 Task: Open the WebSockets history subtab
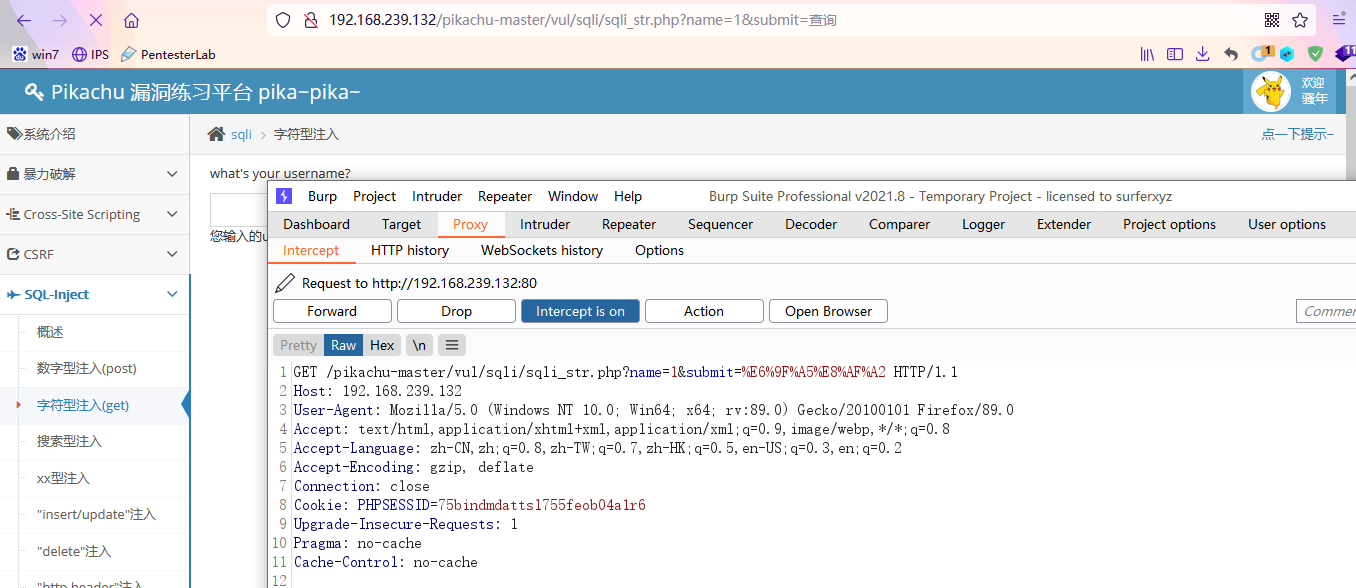(542, 250)
